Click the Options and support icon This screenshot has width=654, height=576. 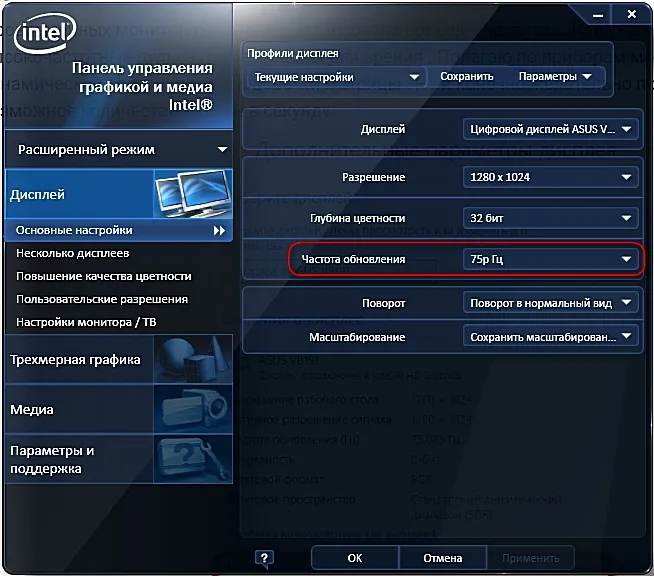click(x=191, y=458)
